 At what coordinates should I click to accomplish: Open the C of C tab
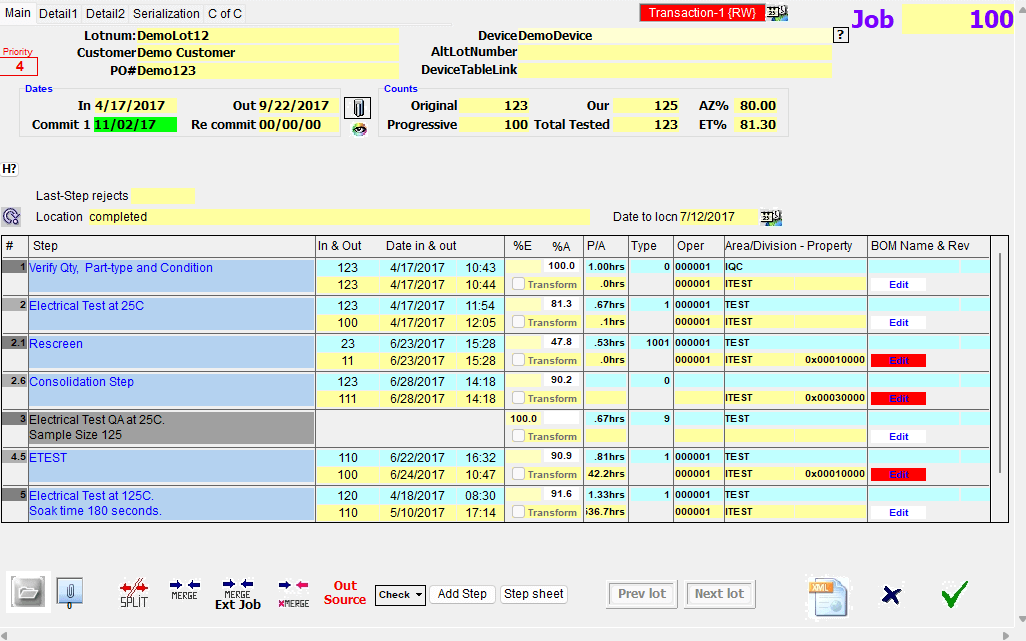(225, 14)
